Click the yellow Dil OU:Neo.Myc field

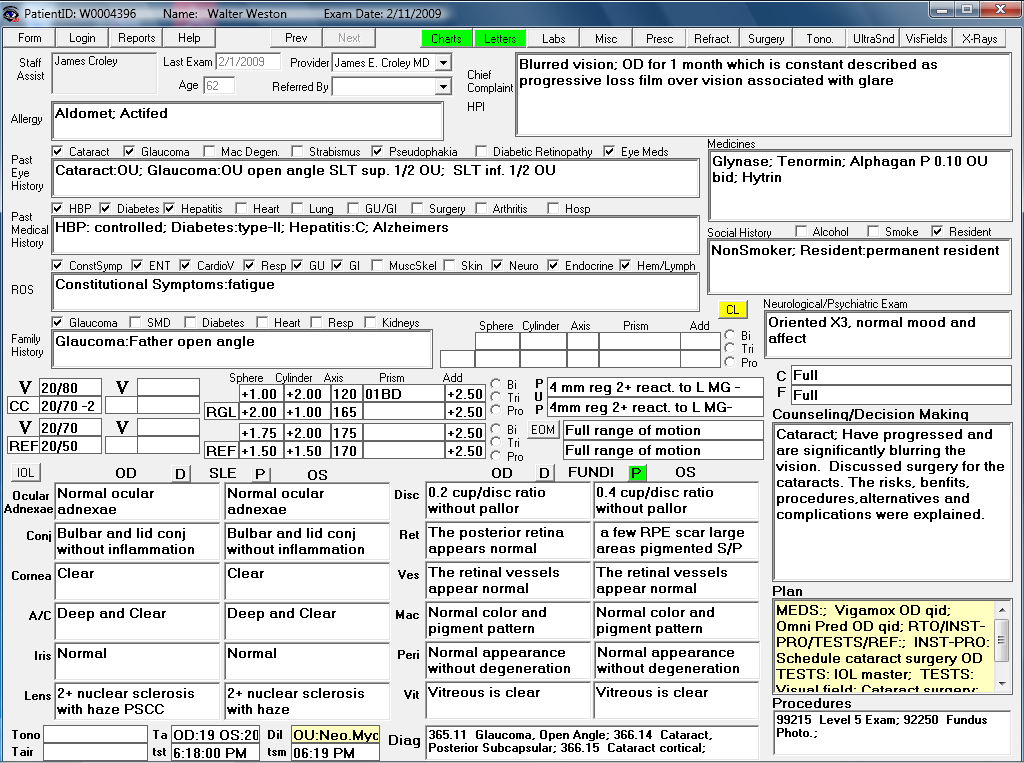click(x=336, y=735)
